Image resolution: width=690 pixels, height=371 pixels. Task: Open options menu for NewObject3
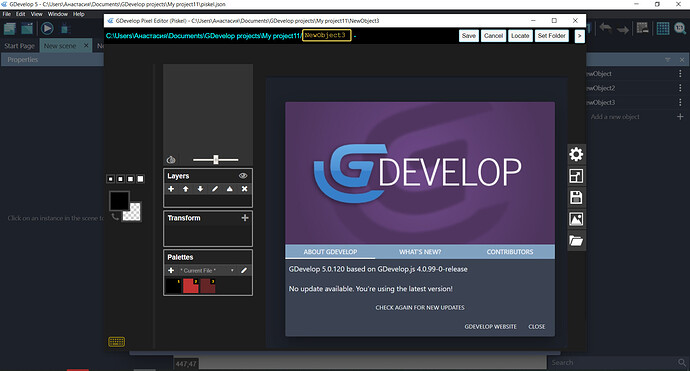point(680,103)
